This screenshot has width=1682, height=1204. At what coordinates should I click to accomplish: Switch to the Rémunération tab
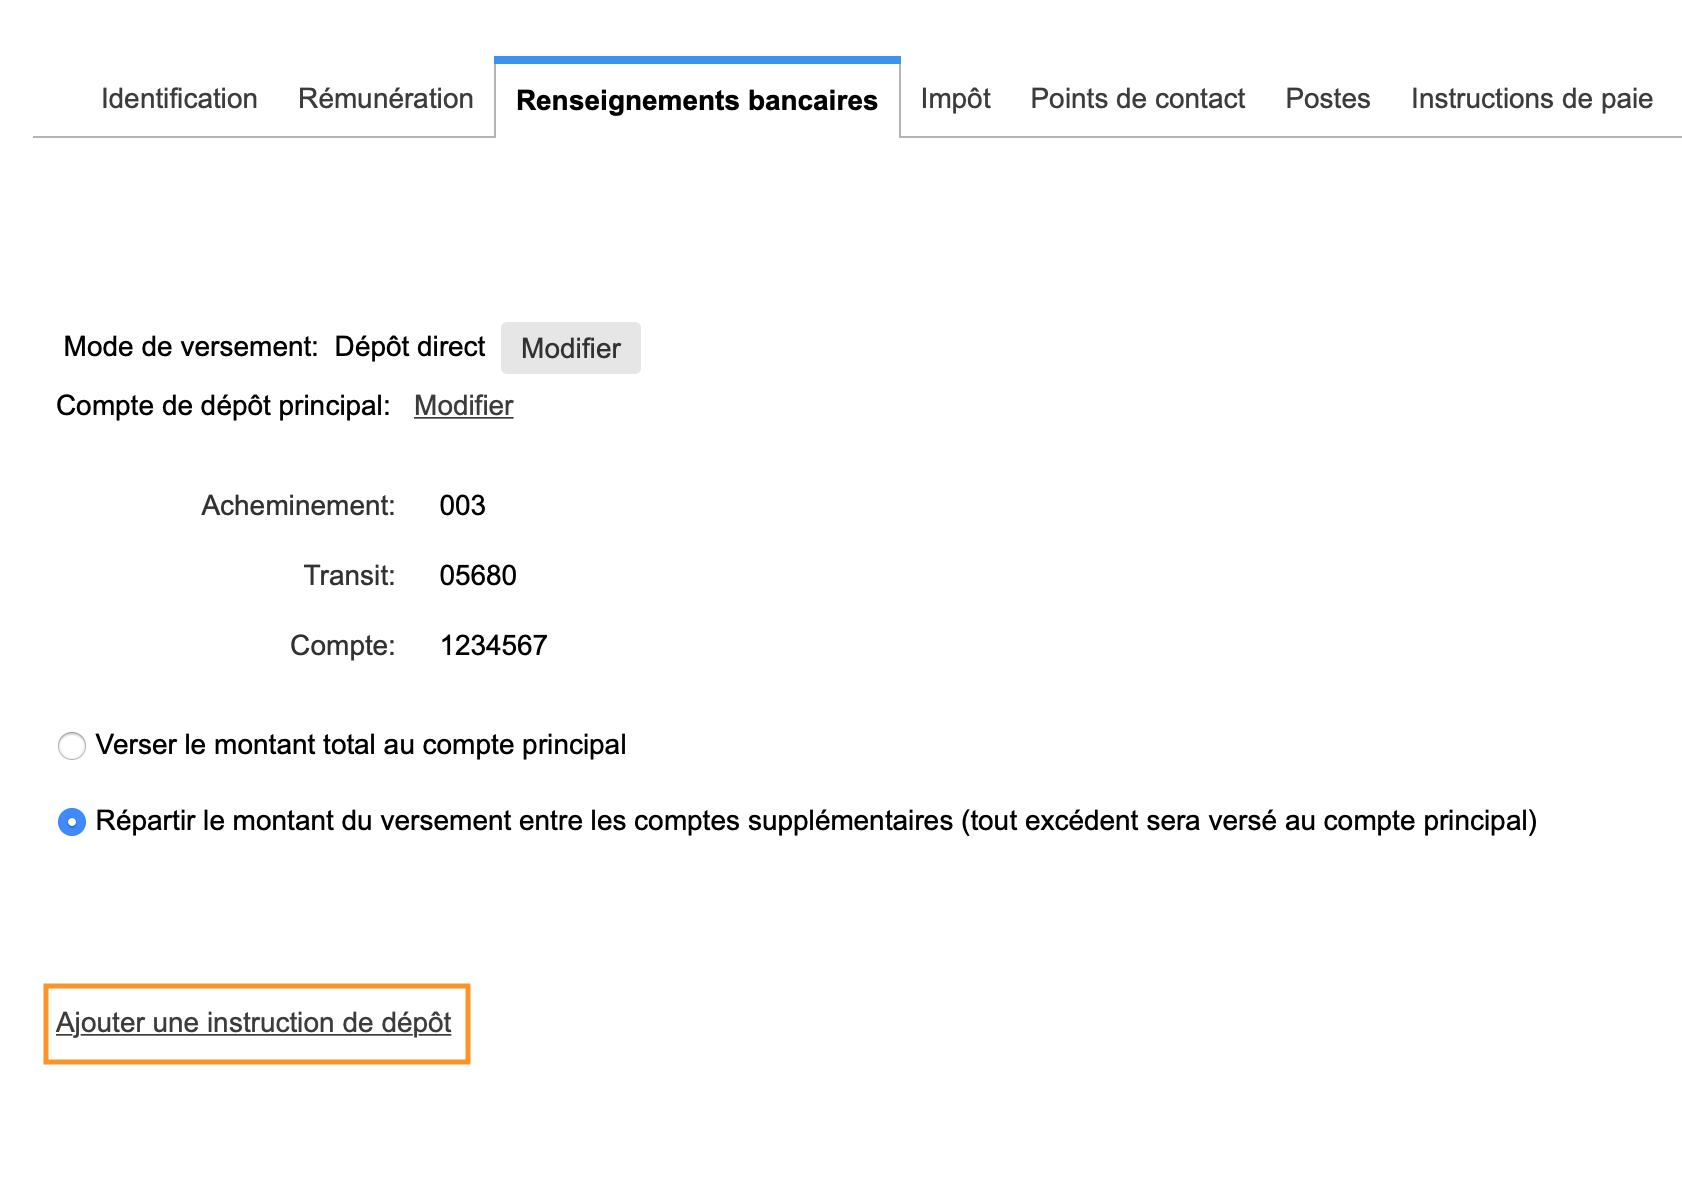click(x=386, y=99)
